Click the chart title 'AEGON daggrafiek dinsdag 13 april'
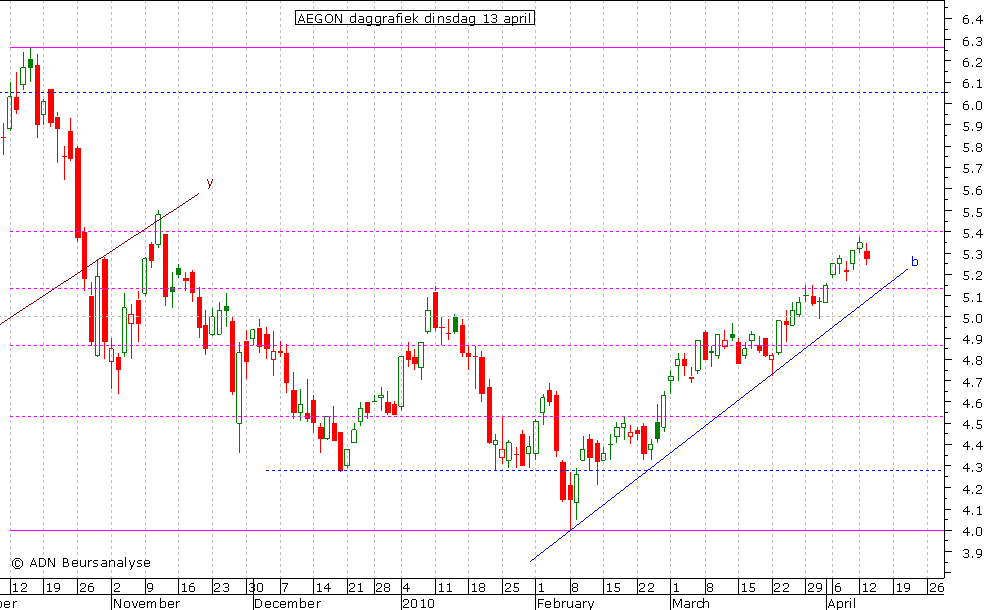The width and height of the screenshot is (985, 610). [415, 18]
